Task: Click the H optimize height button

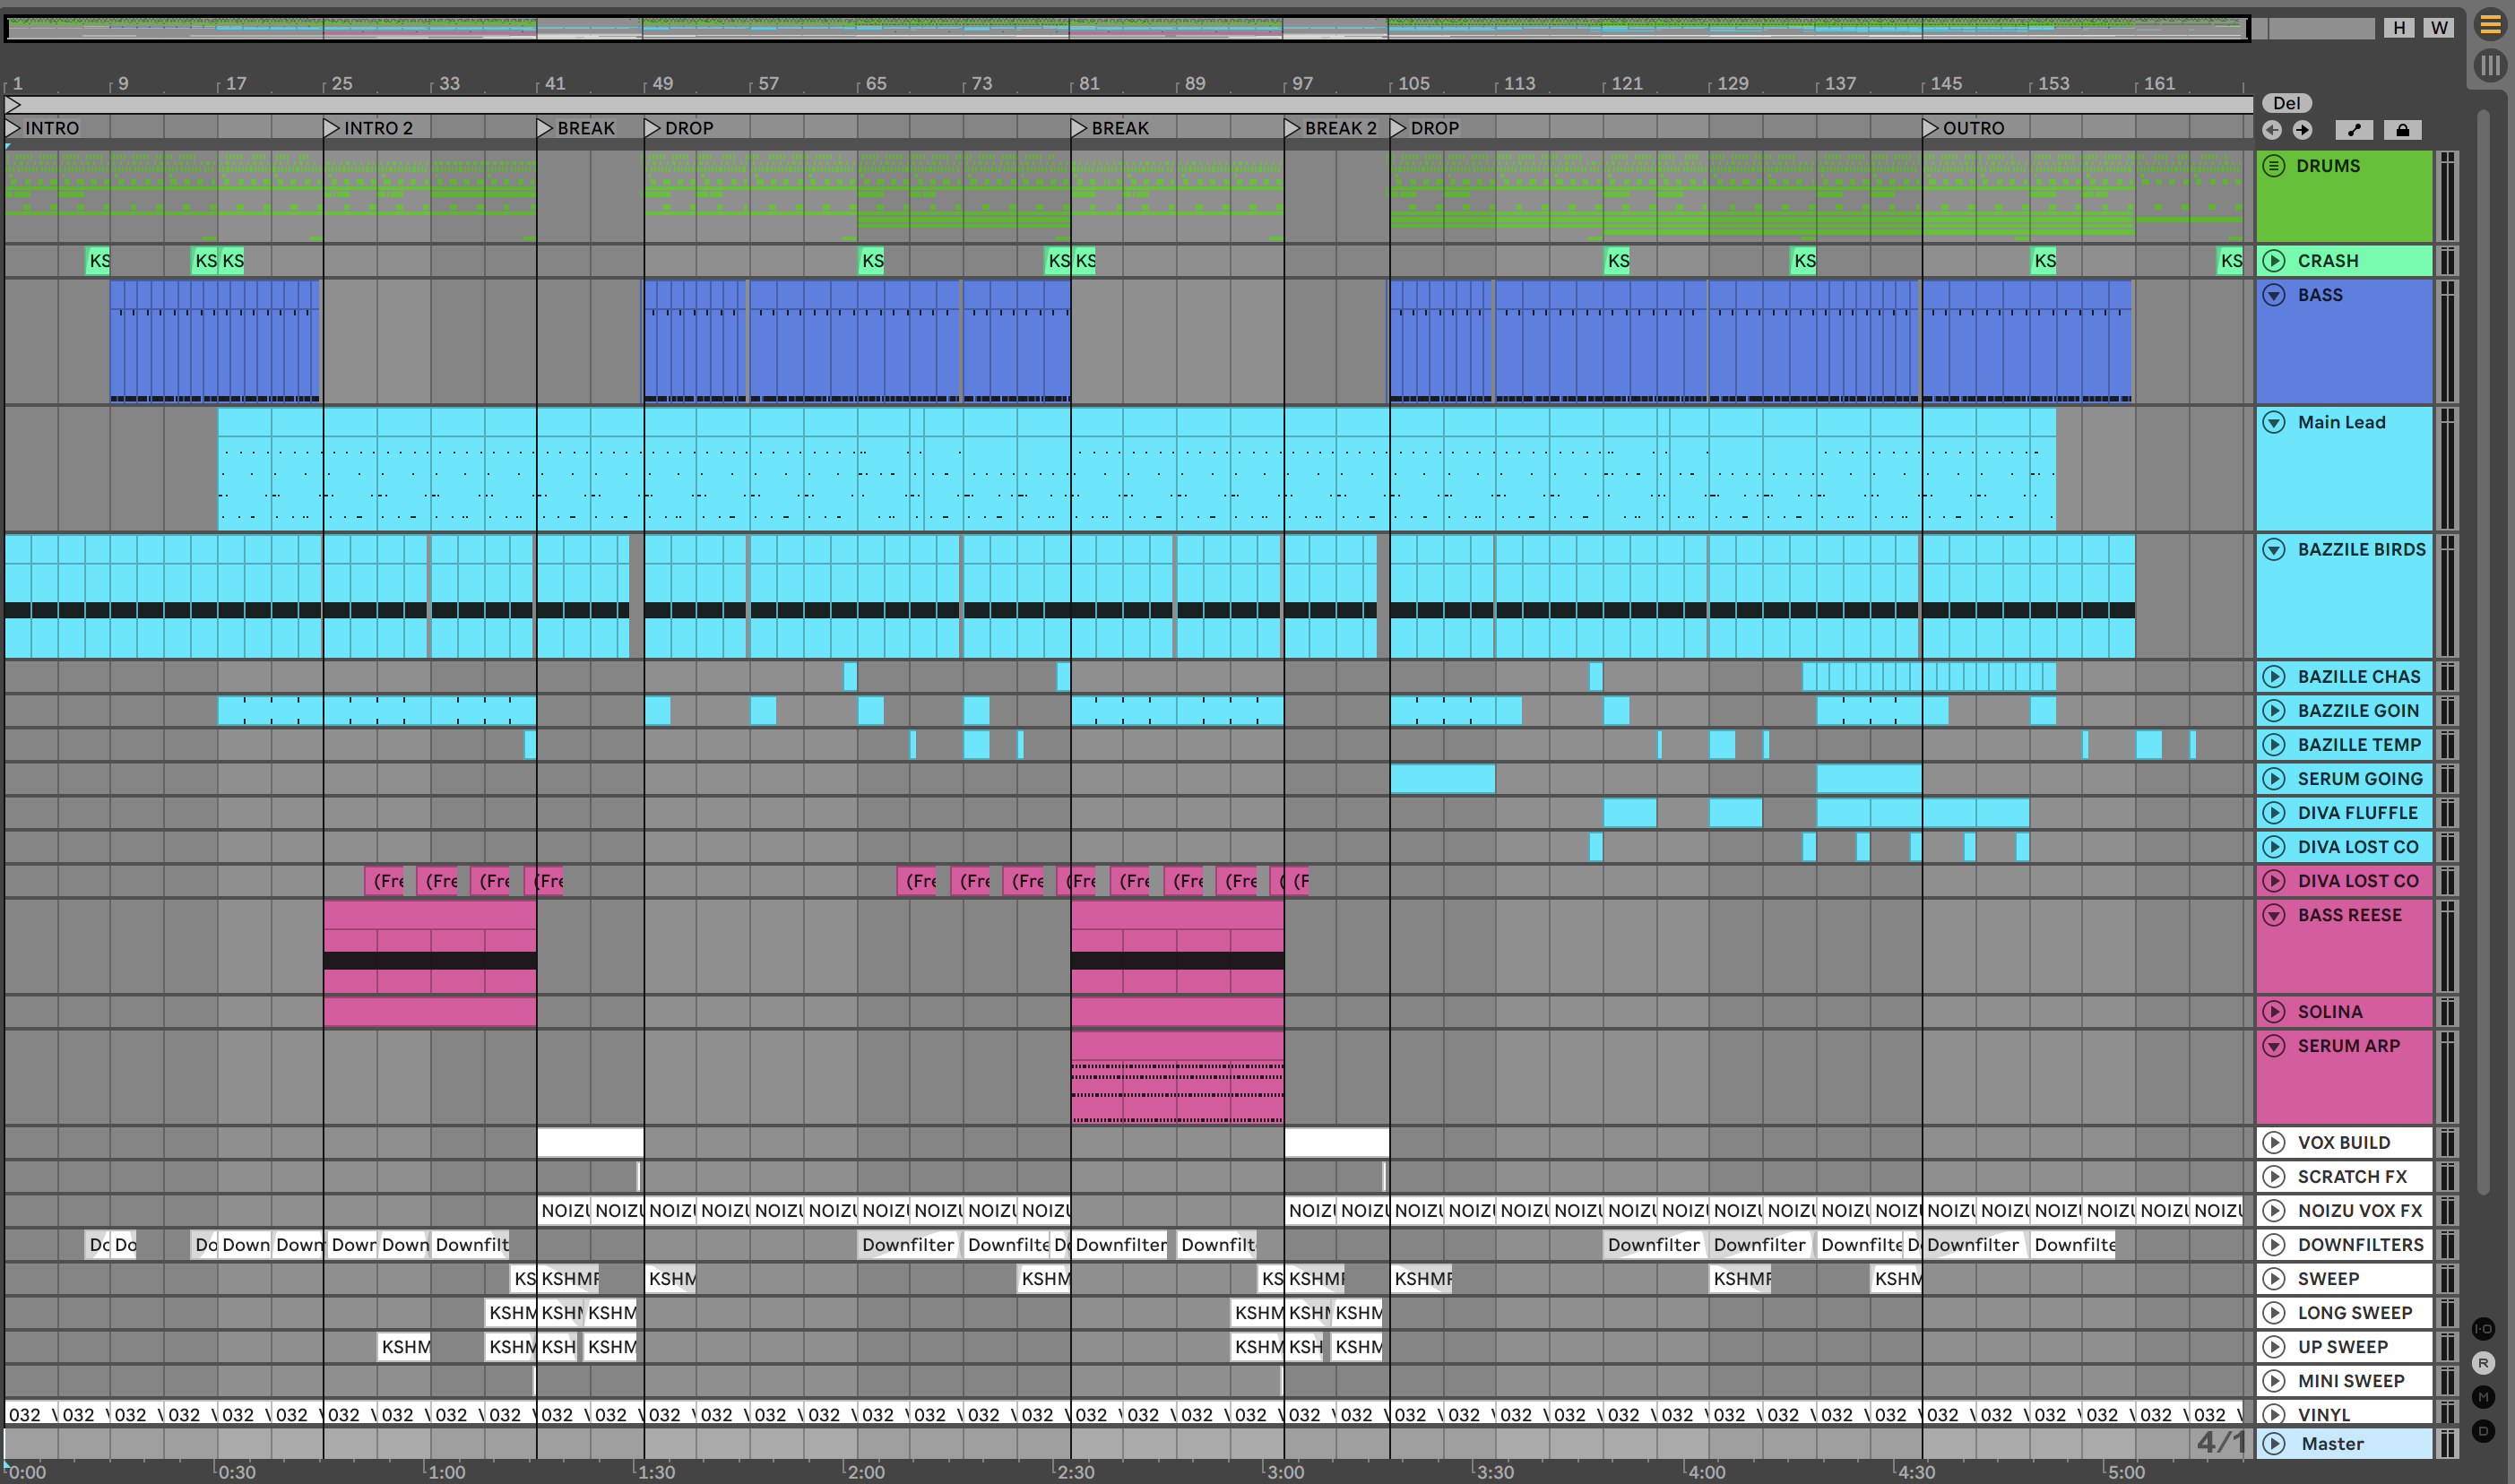Action: 2398,28
